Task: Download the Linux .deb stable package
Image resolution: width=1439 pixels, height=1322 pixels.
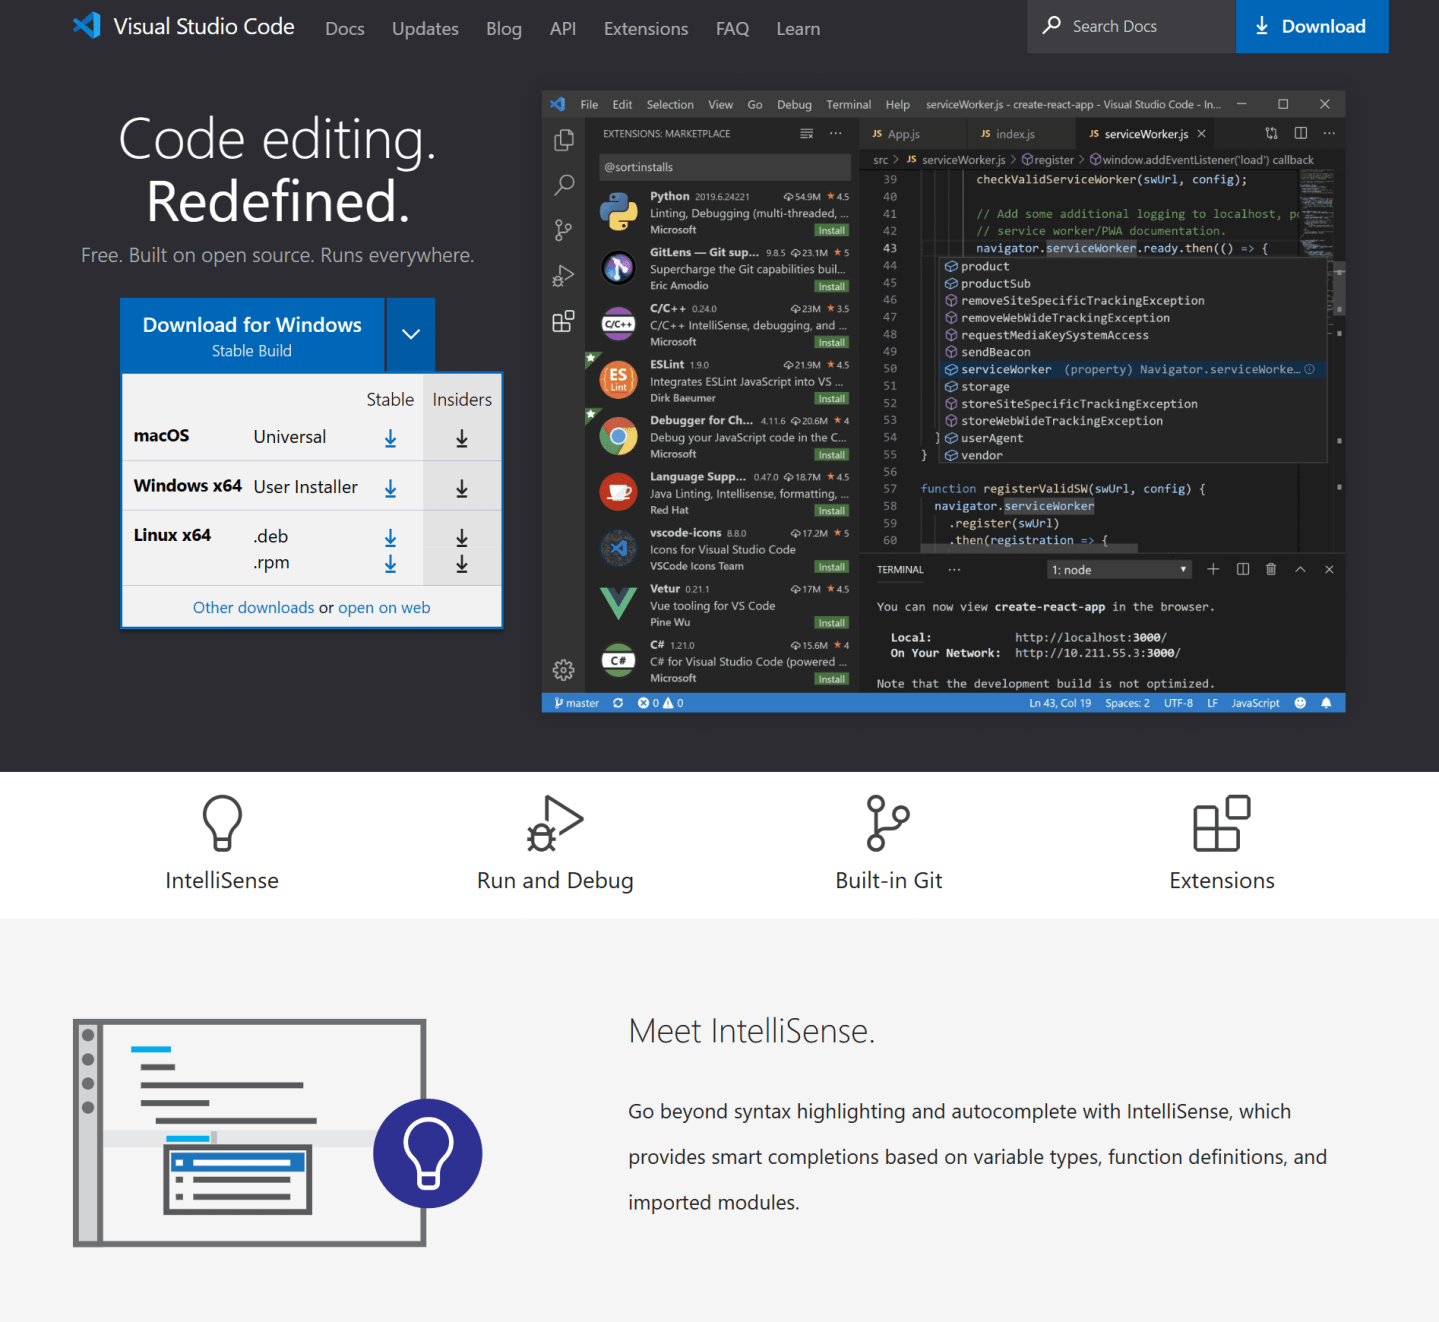Action: point(390,538)
